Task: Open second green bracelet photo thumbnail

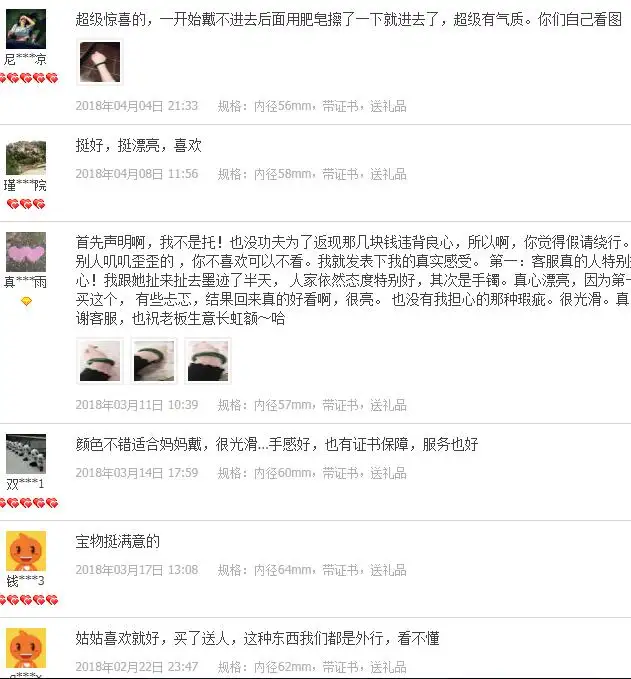Action: (154, 361)
